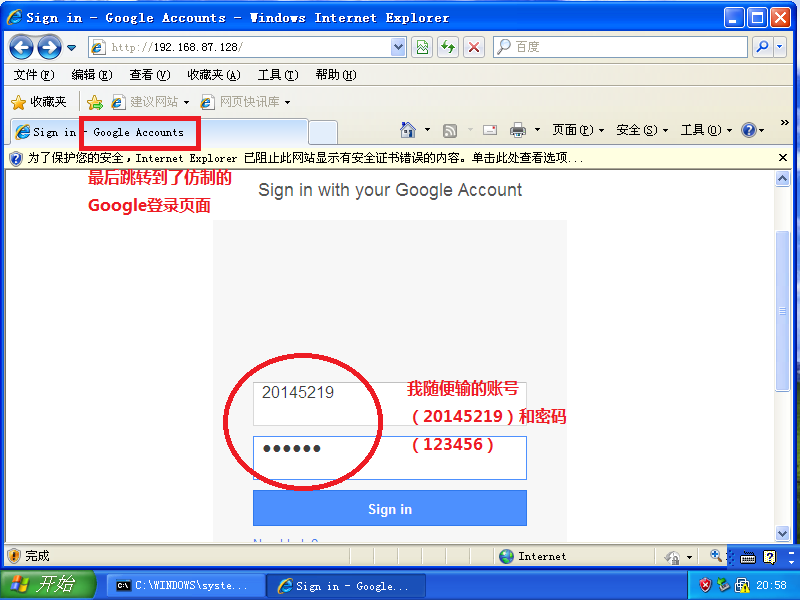Viewport: 800px width, 600px height.
Task: Click the red security shield tray icon
Action: coord(705,585)
